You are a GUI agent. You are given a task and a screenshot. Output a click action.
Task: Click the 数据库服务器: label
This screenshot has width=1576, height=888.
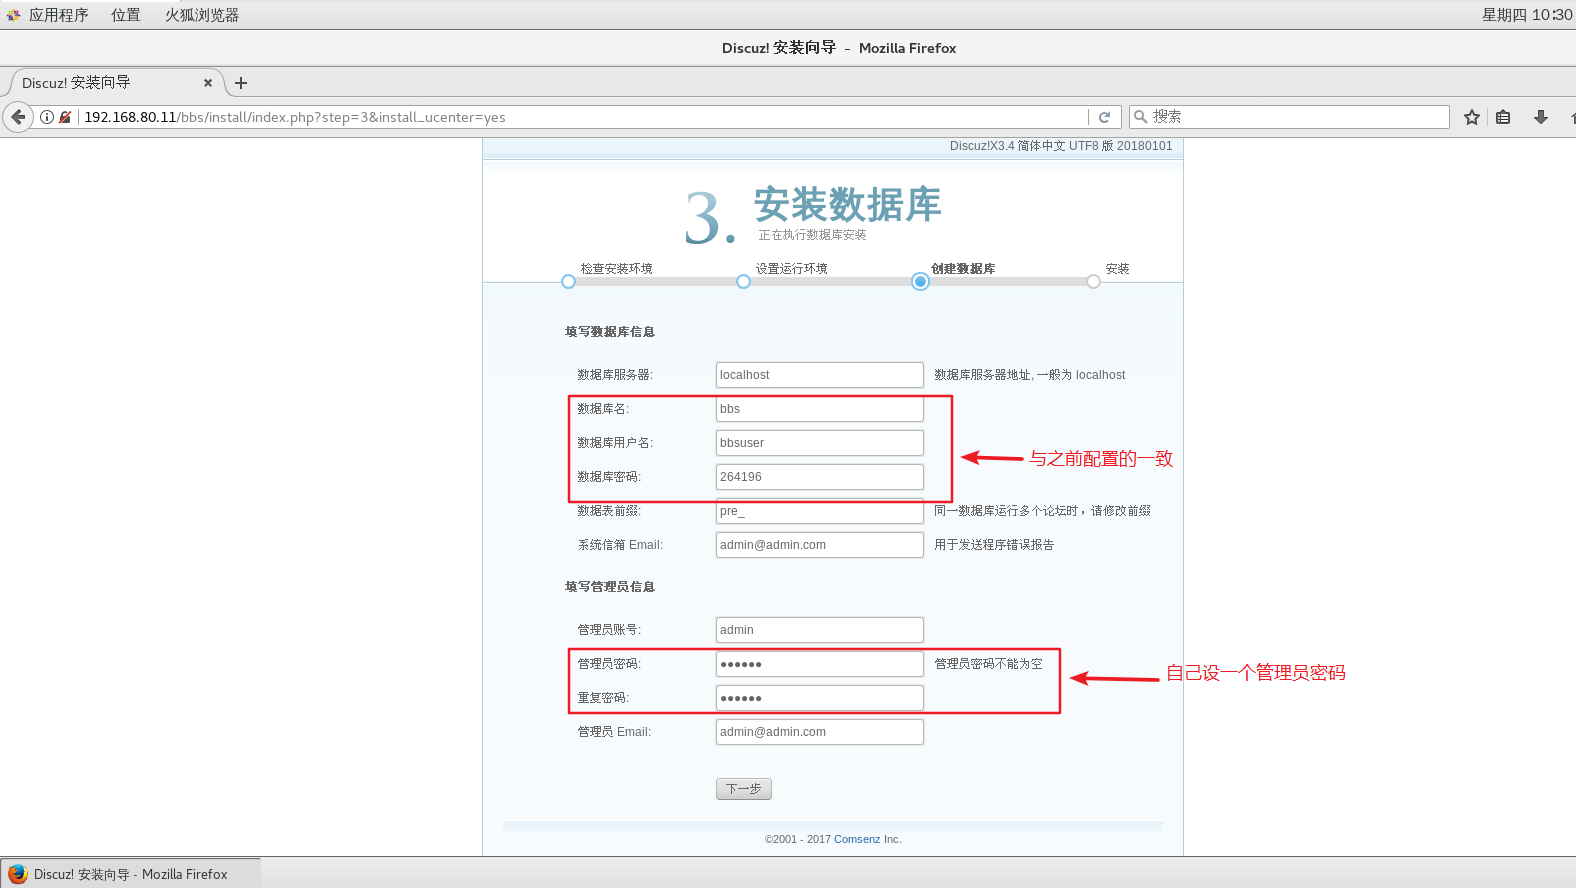pos(615,375)
